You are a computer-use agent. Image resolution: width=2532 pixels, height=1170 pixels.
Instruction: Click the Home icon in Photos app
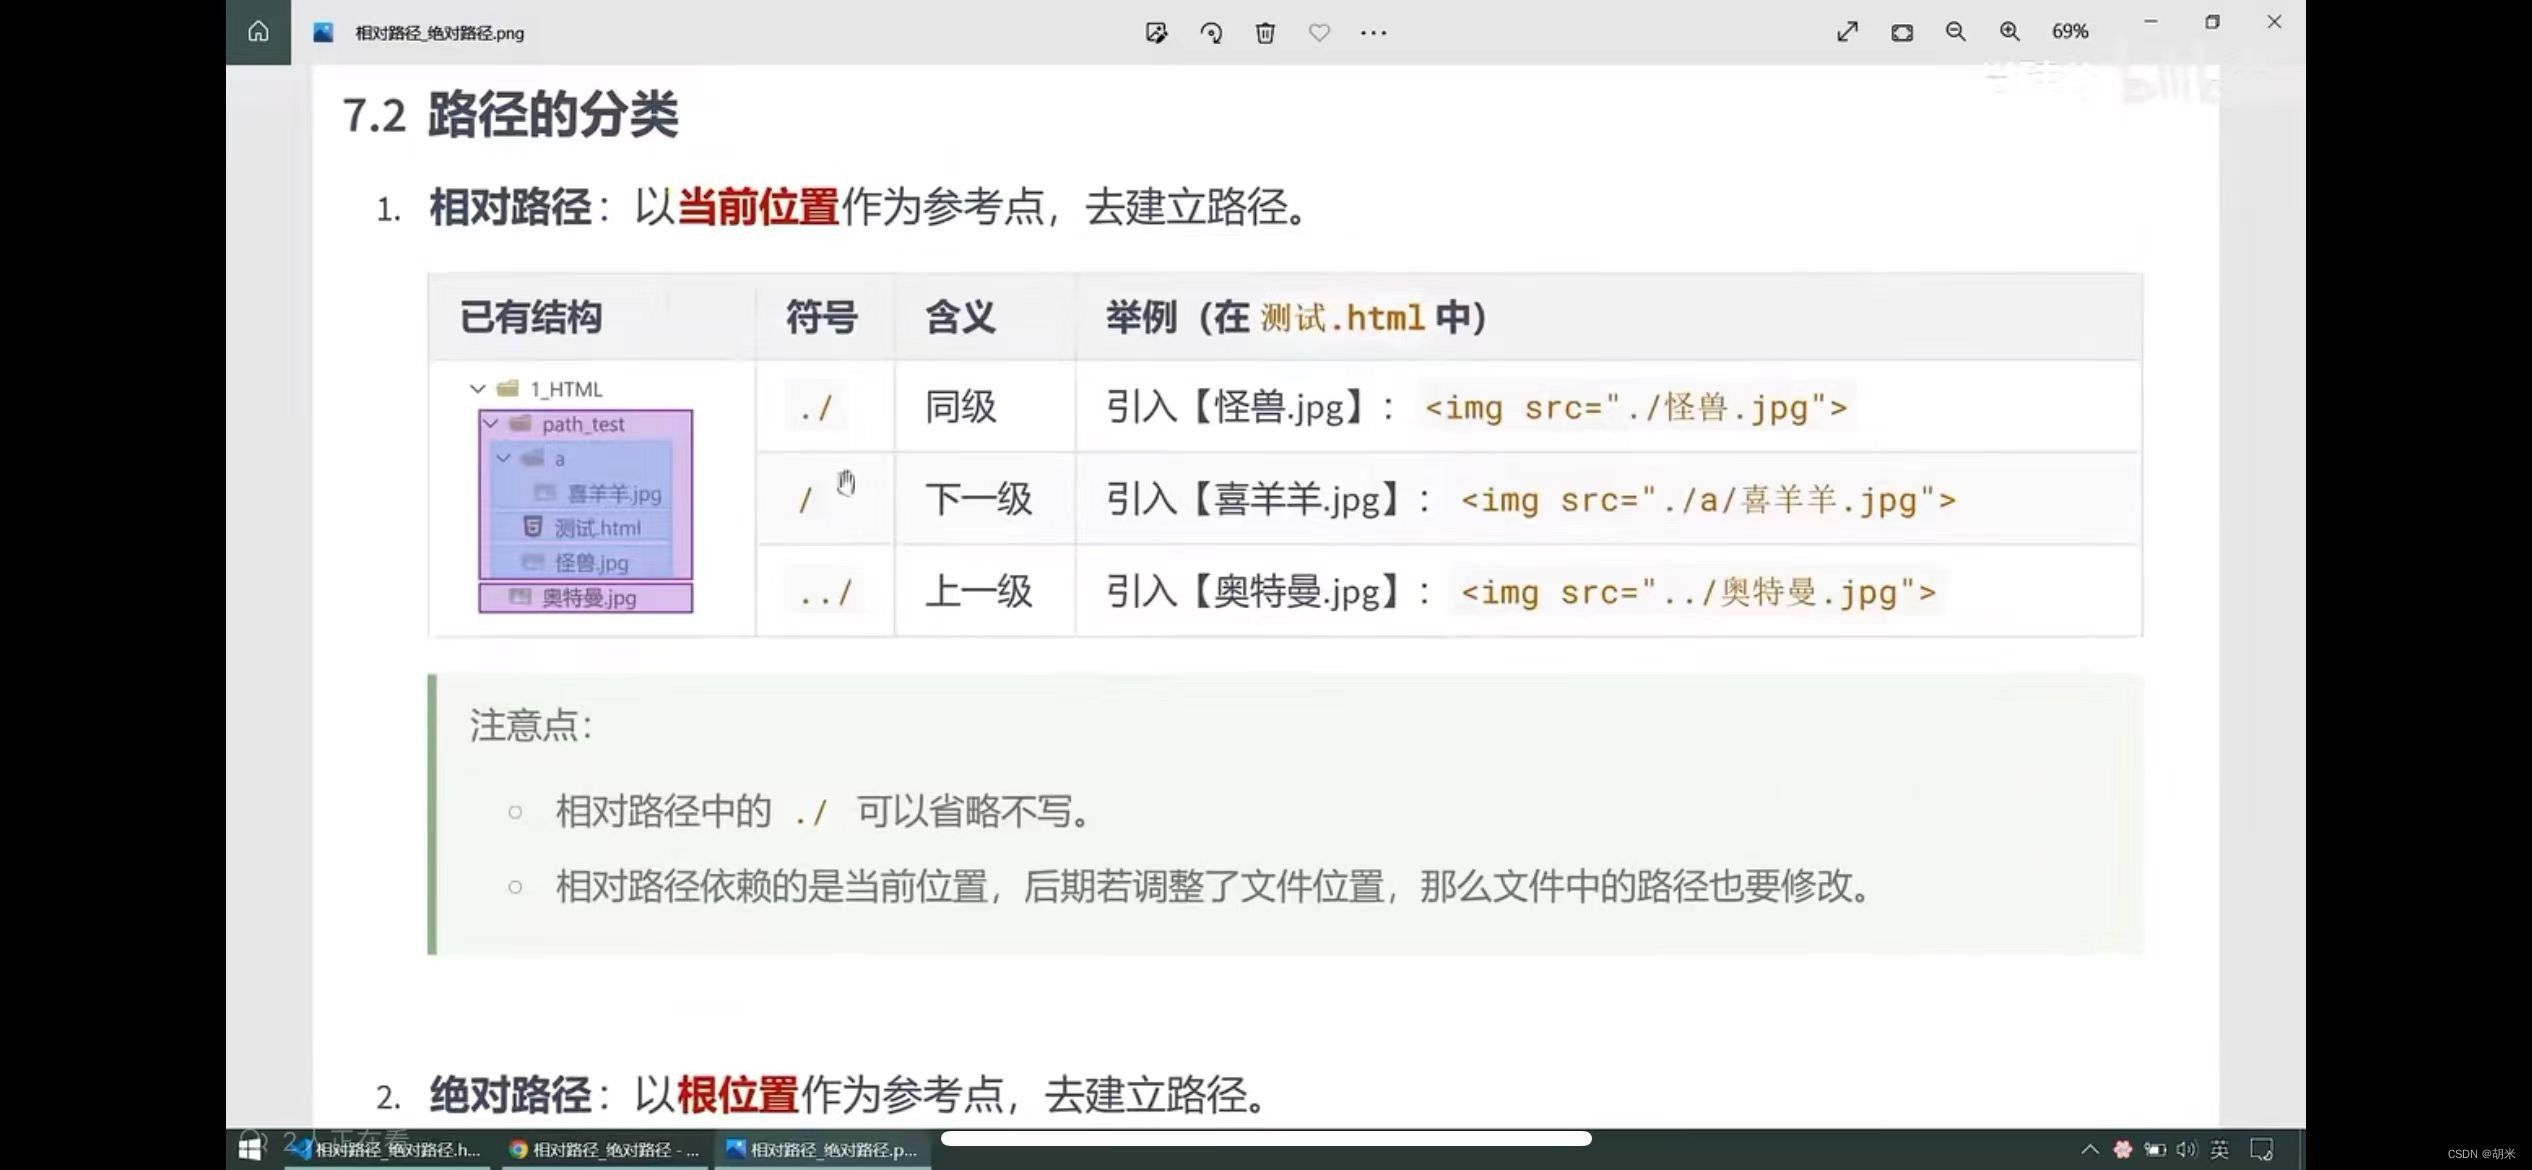pos(258,32)
